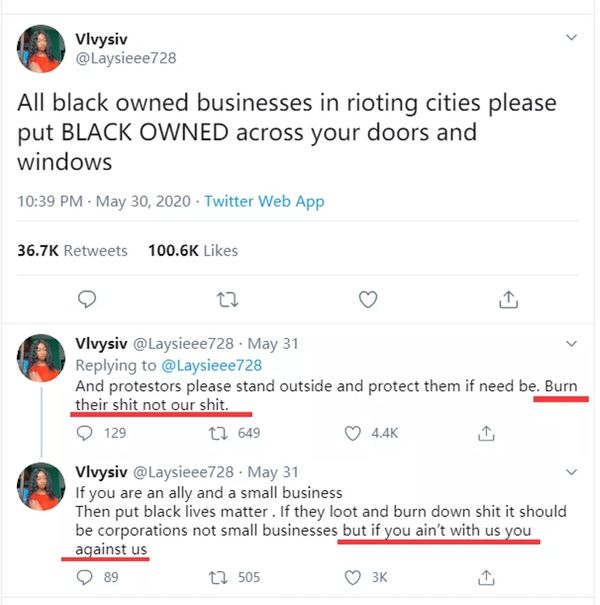Share the 'ally and a small business' reply
Image resolution: width=600 pixels, height=605 pixels.
(487, 577)
